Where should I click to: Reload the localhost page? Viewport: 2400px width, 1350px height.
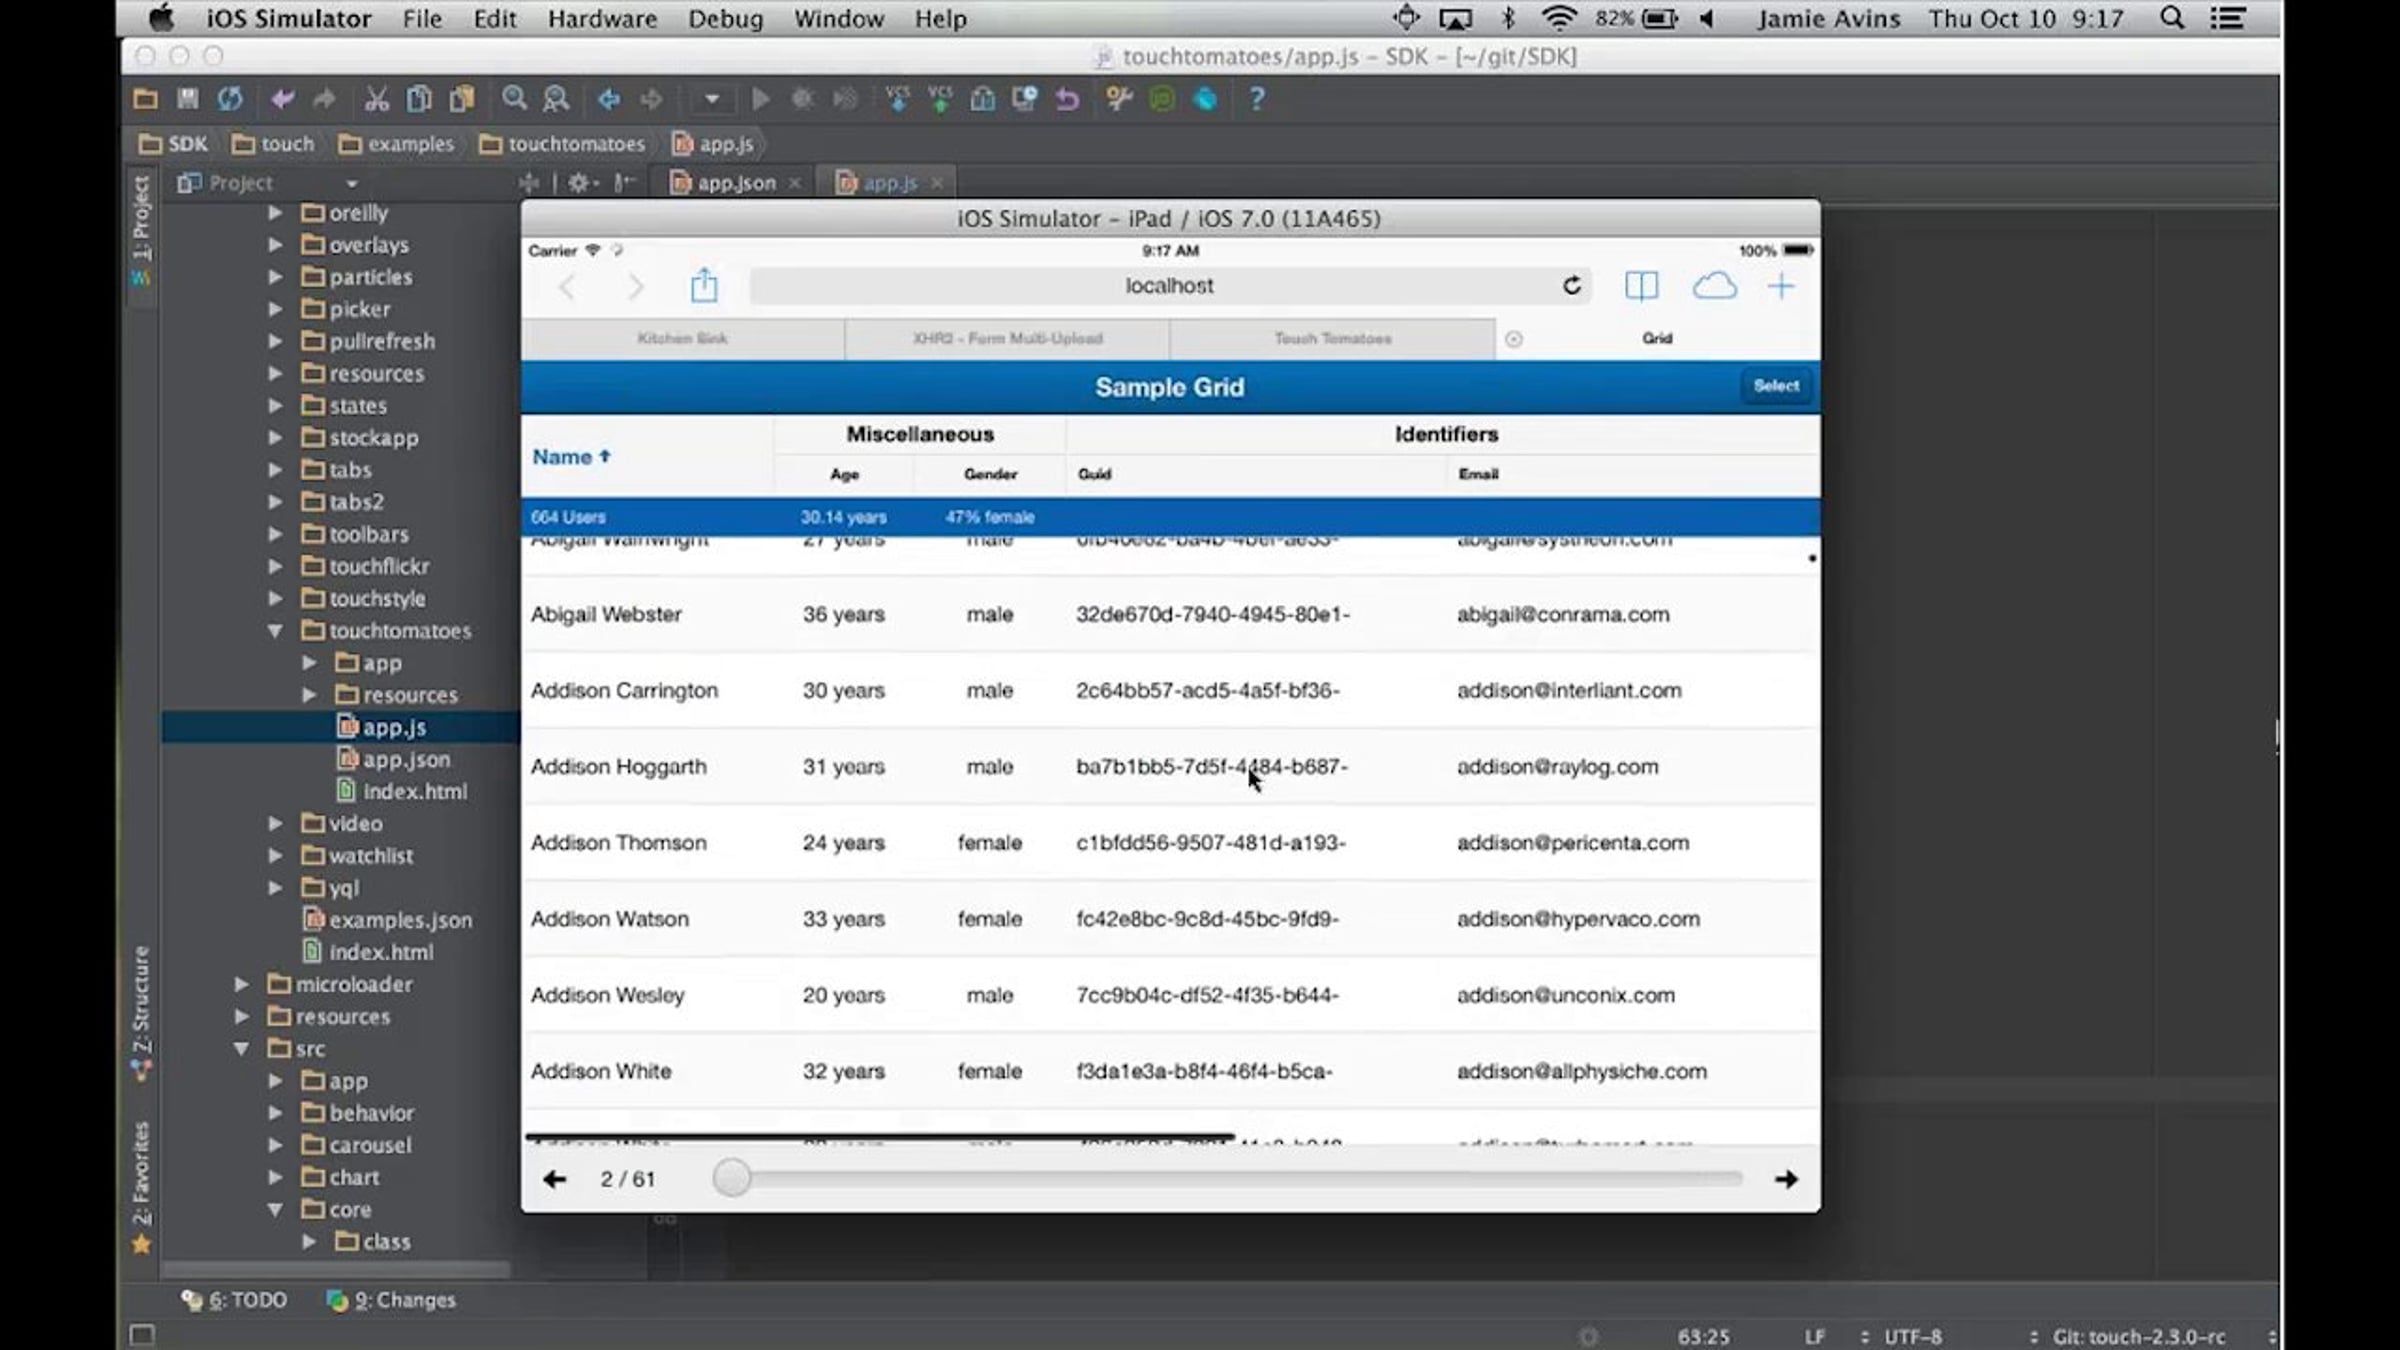coord(1571,286)
